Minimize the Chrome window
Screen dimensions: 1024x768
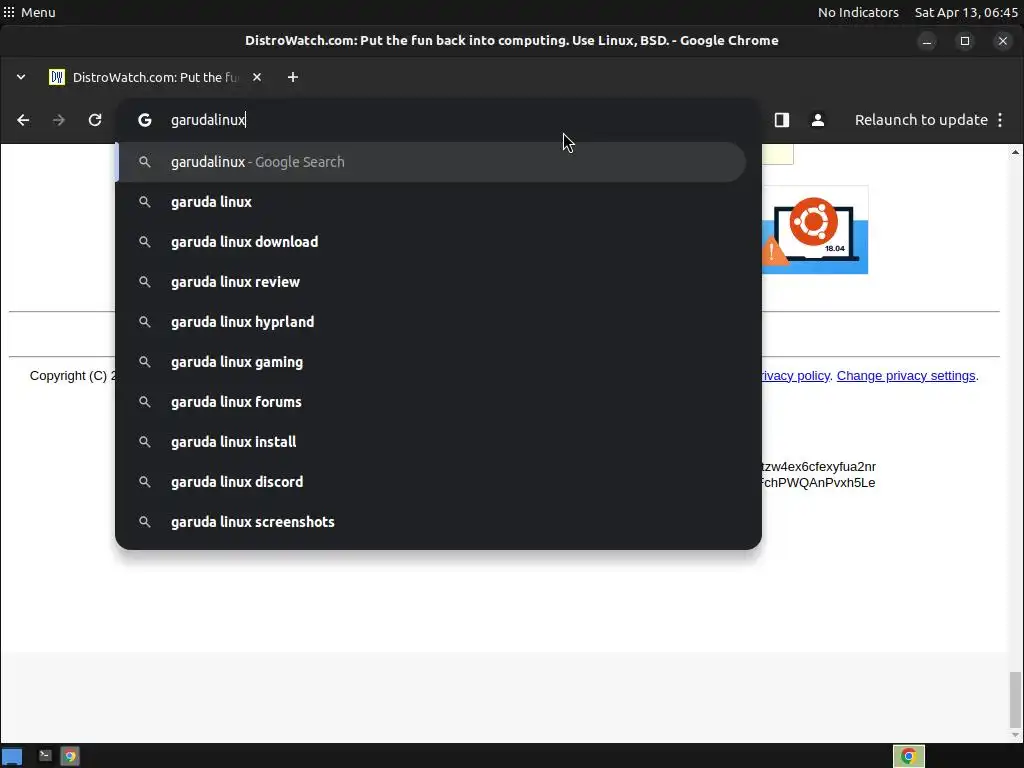click(x=927, y=41)
